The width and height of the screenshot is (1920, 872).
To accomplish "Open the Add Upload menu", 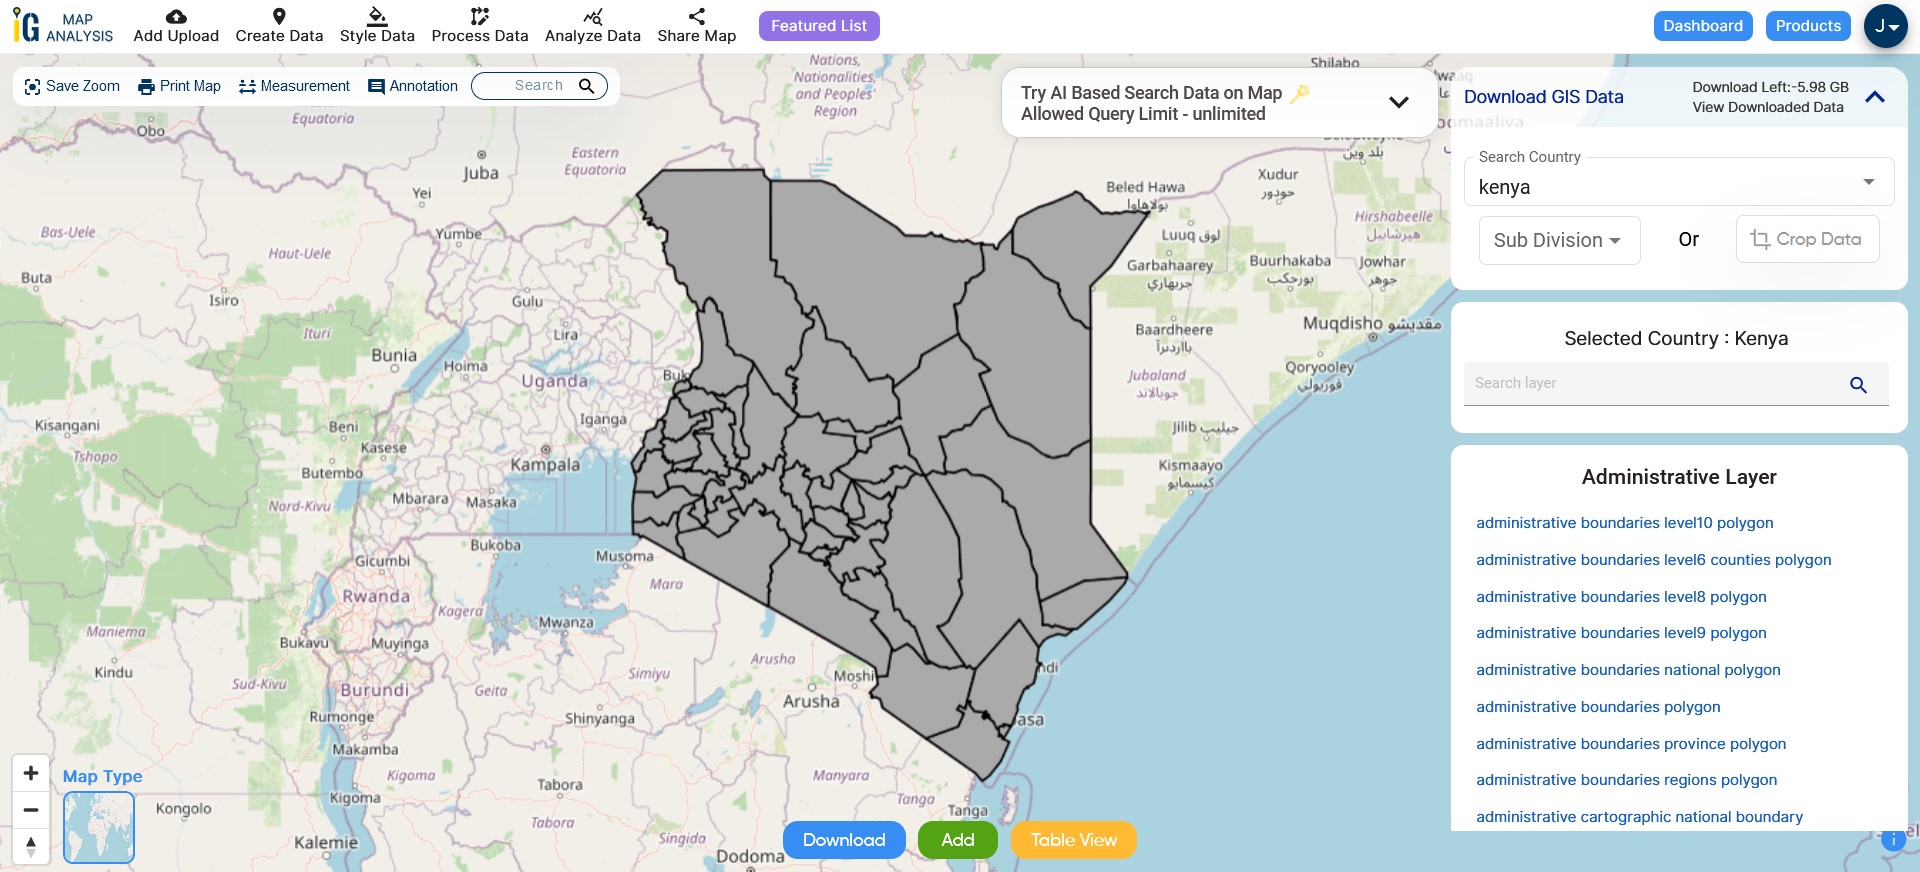I will tap(176, 26).
